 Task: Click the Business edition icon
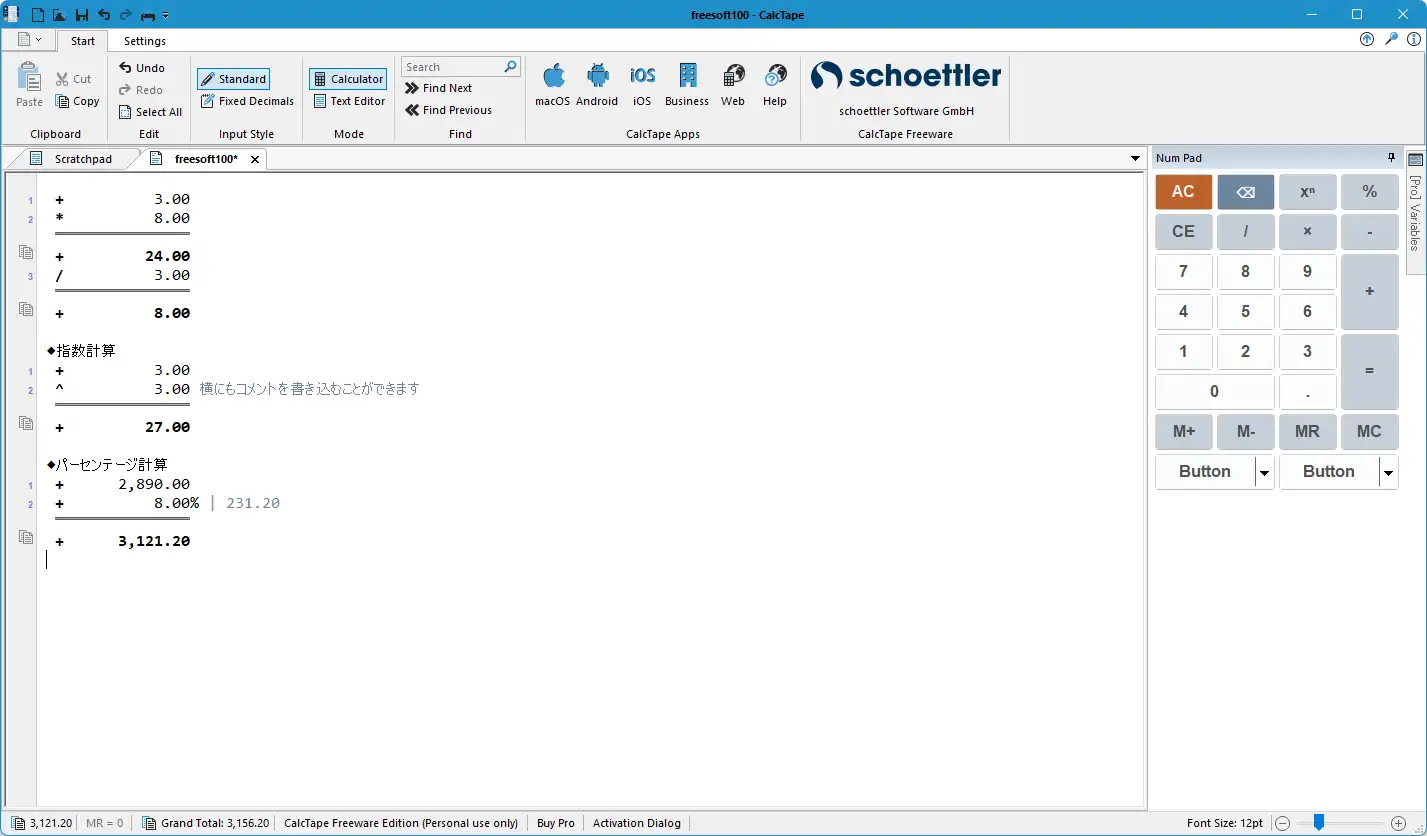click(686, 77)
